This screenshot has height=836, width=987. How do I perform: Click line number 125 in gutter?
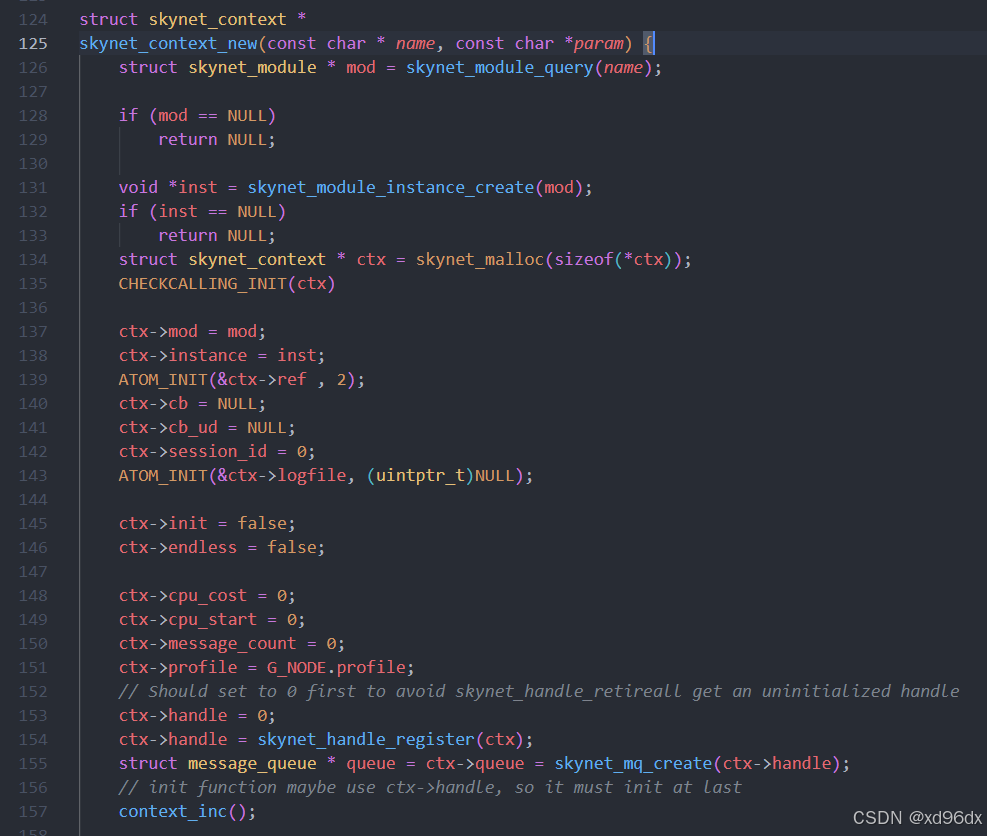click(x=33, y=43)
